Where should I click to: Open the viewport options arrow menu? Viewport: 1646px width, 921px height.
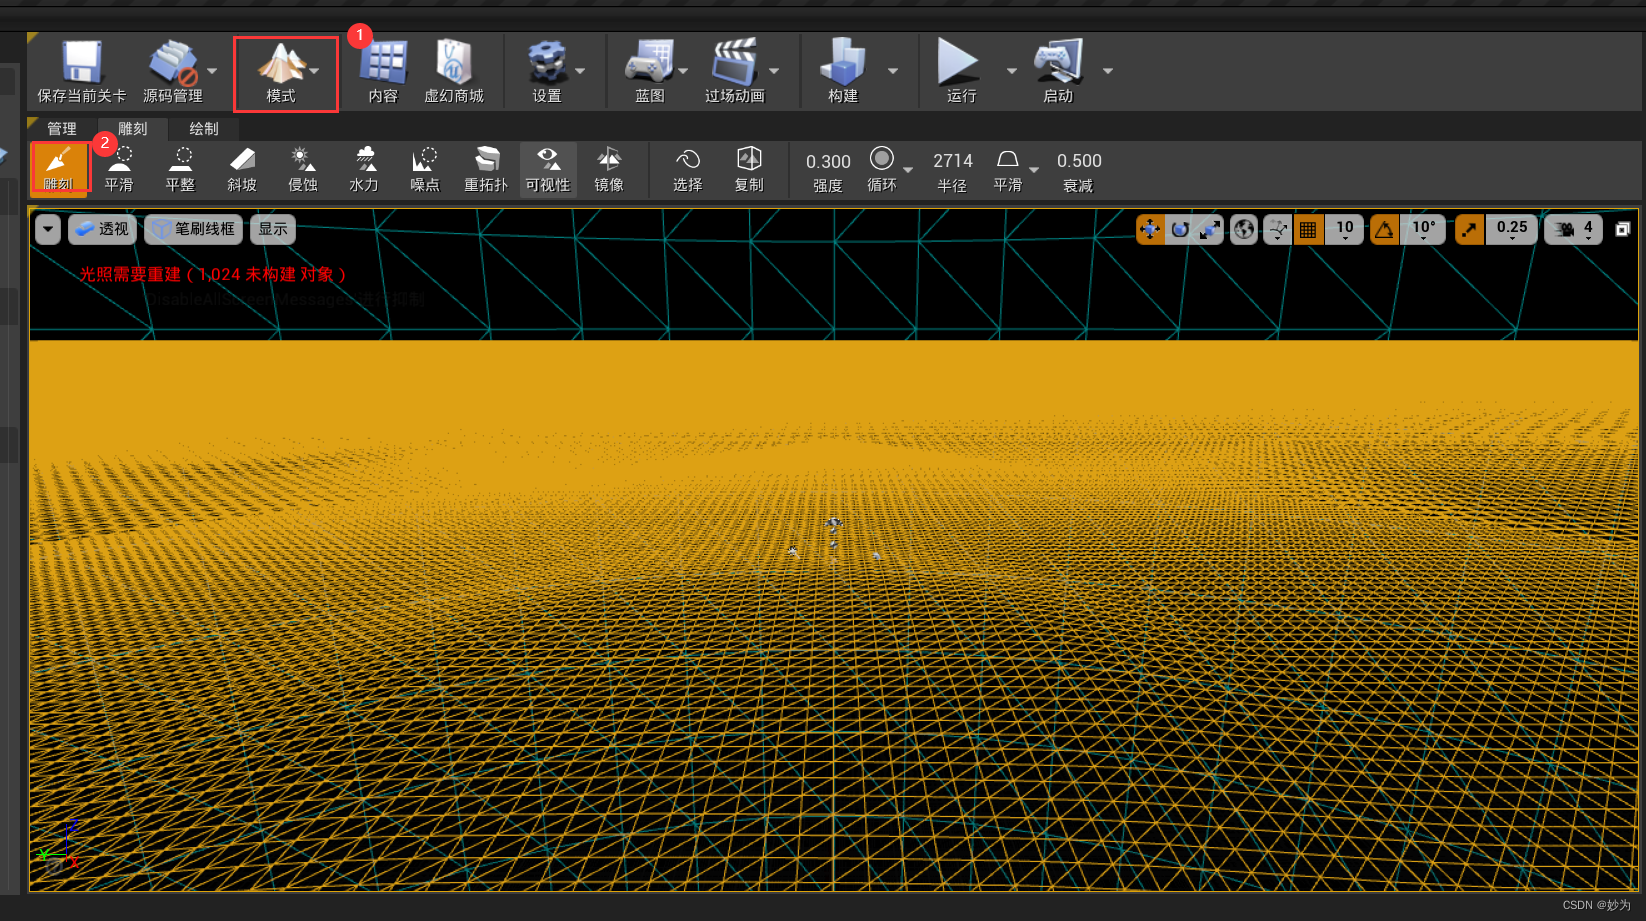[x=48, y=229]
